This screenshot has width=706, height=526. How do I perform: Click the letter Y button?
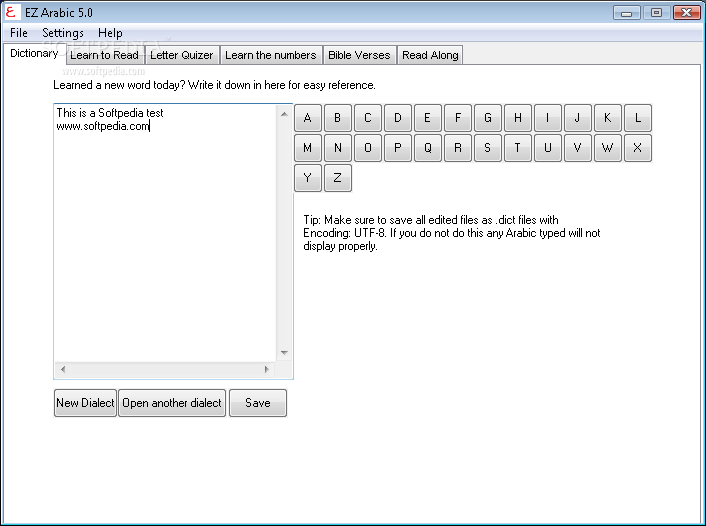(308, 178)
